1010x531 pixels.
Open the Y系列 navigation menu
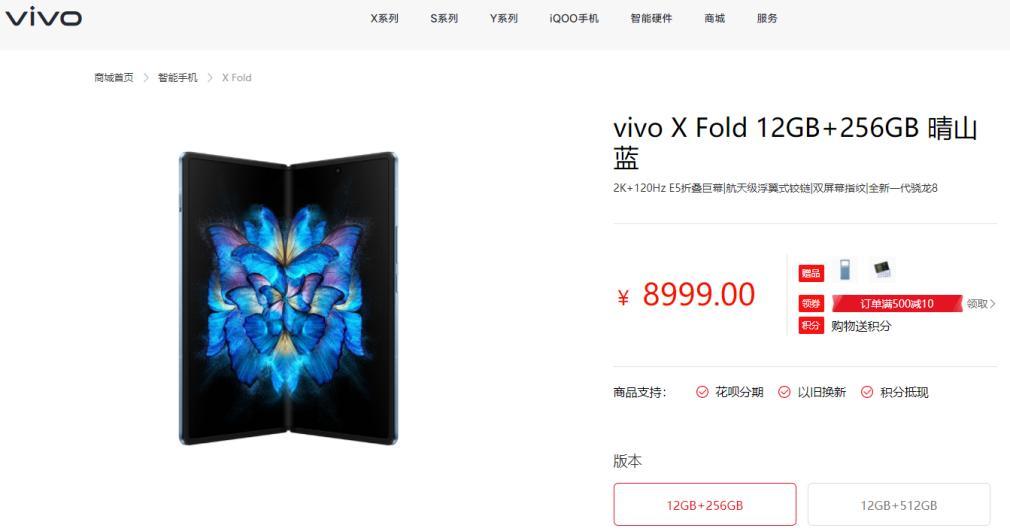coord(504,19)
